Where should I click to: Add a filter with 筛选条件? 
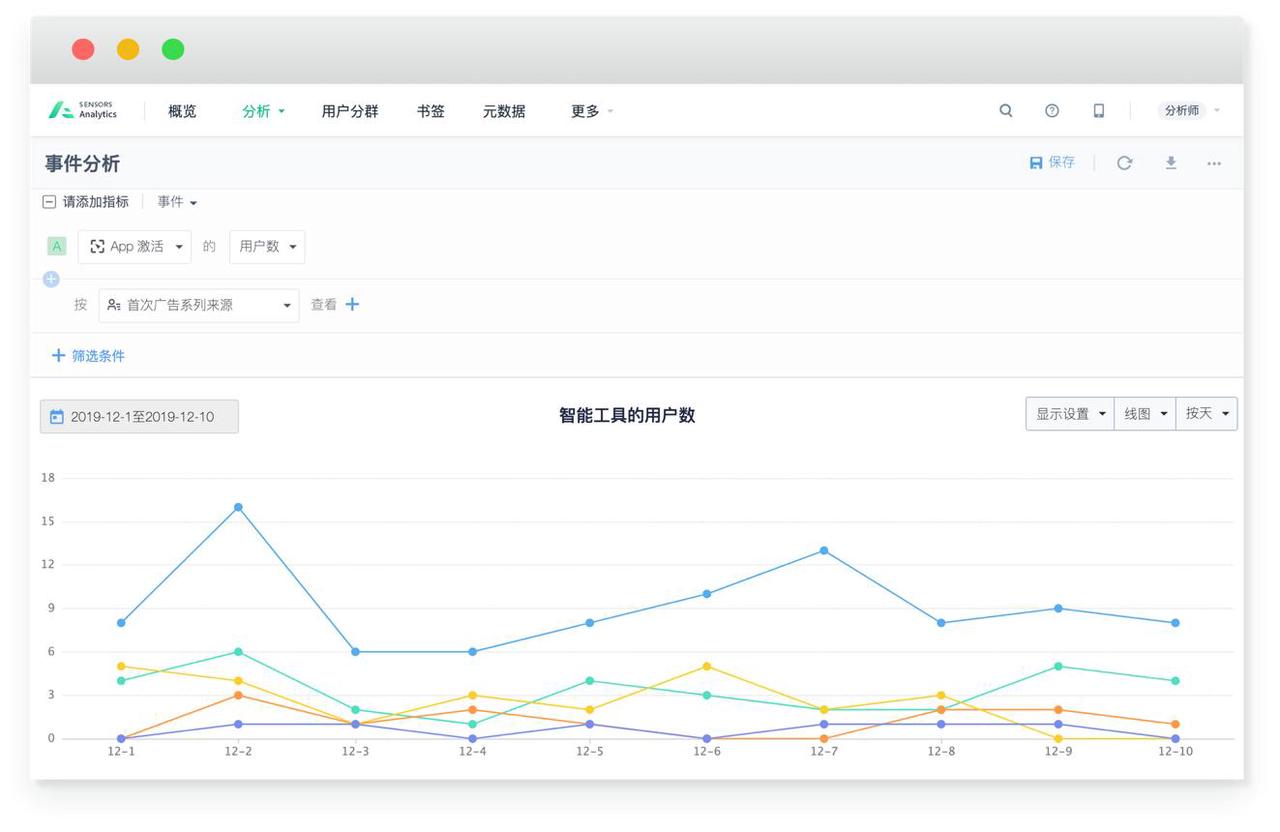click(88, 356)
